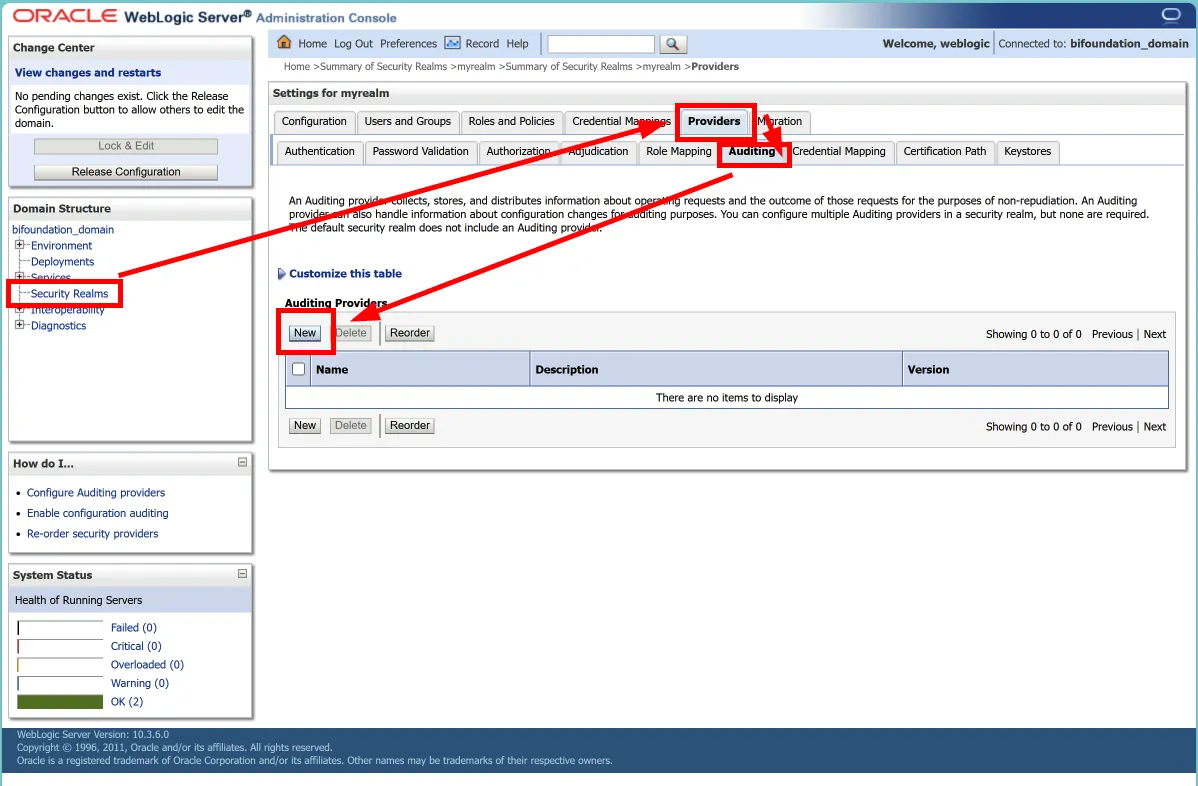Switch to Role Mapping sub-tab
Image resolution: width=1198 pixels, height=786 pixels.
coord(678,151)
